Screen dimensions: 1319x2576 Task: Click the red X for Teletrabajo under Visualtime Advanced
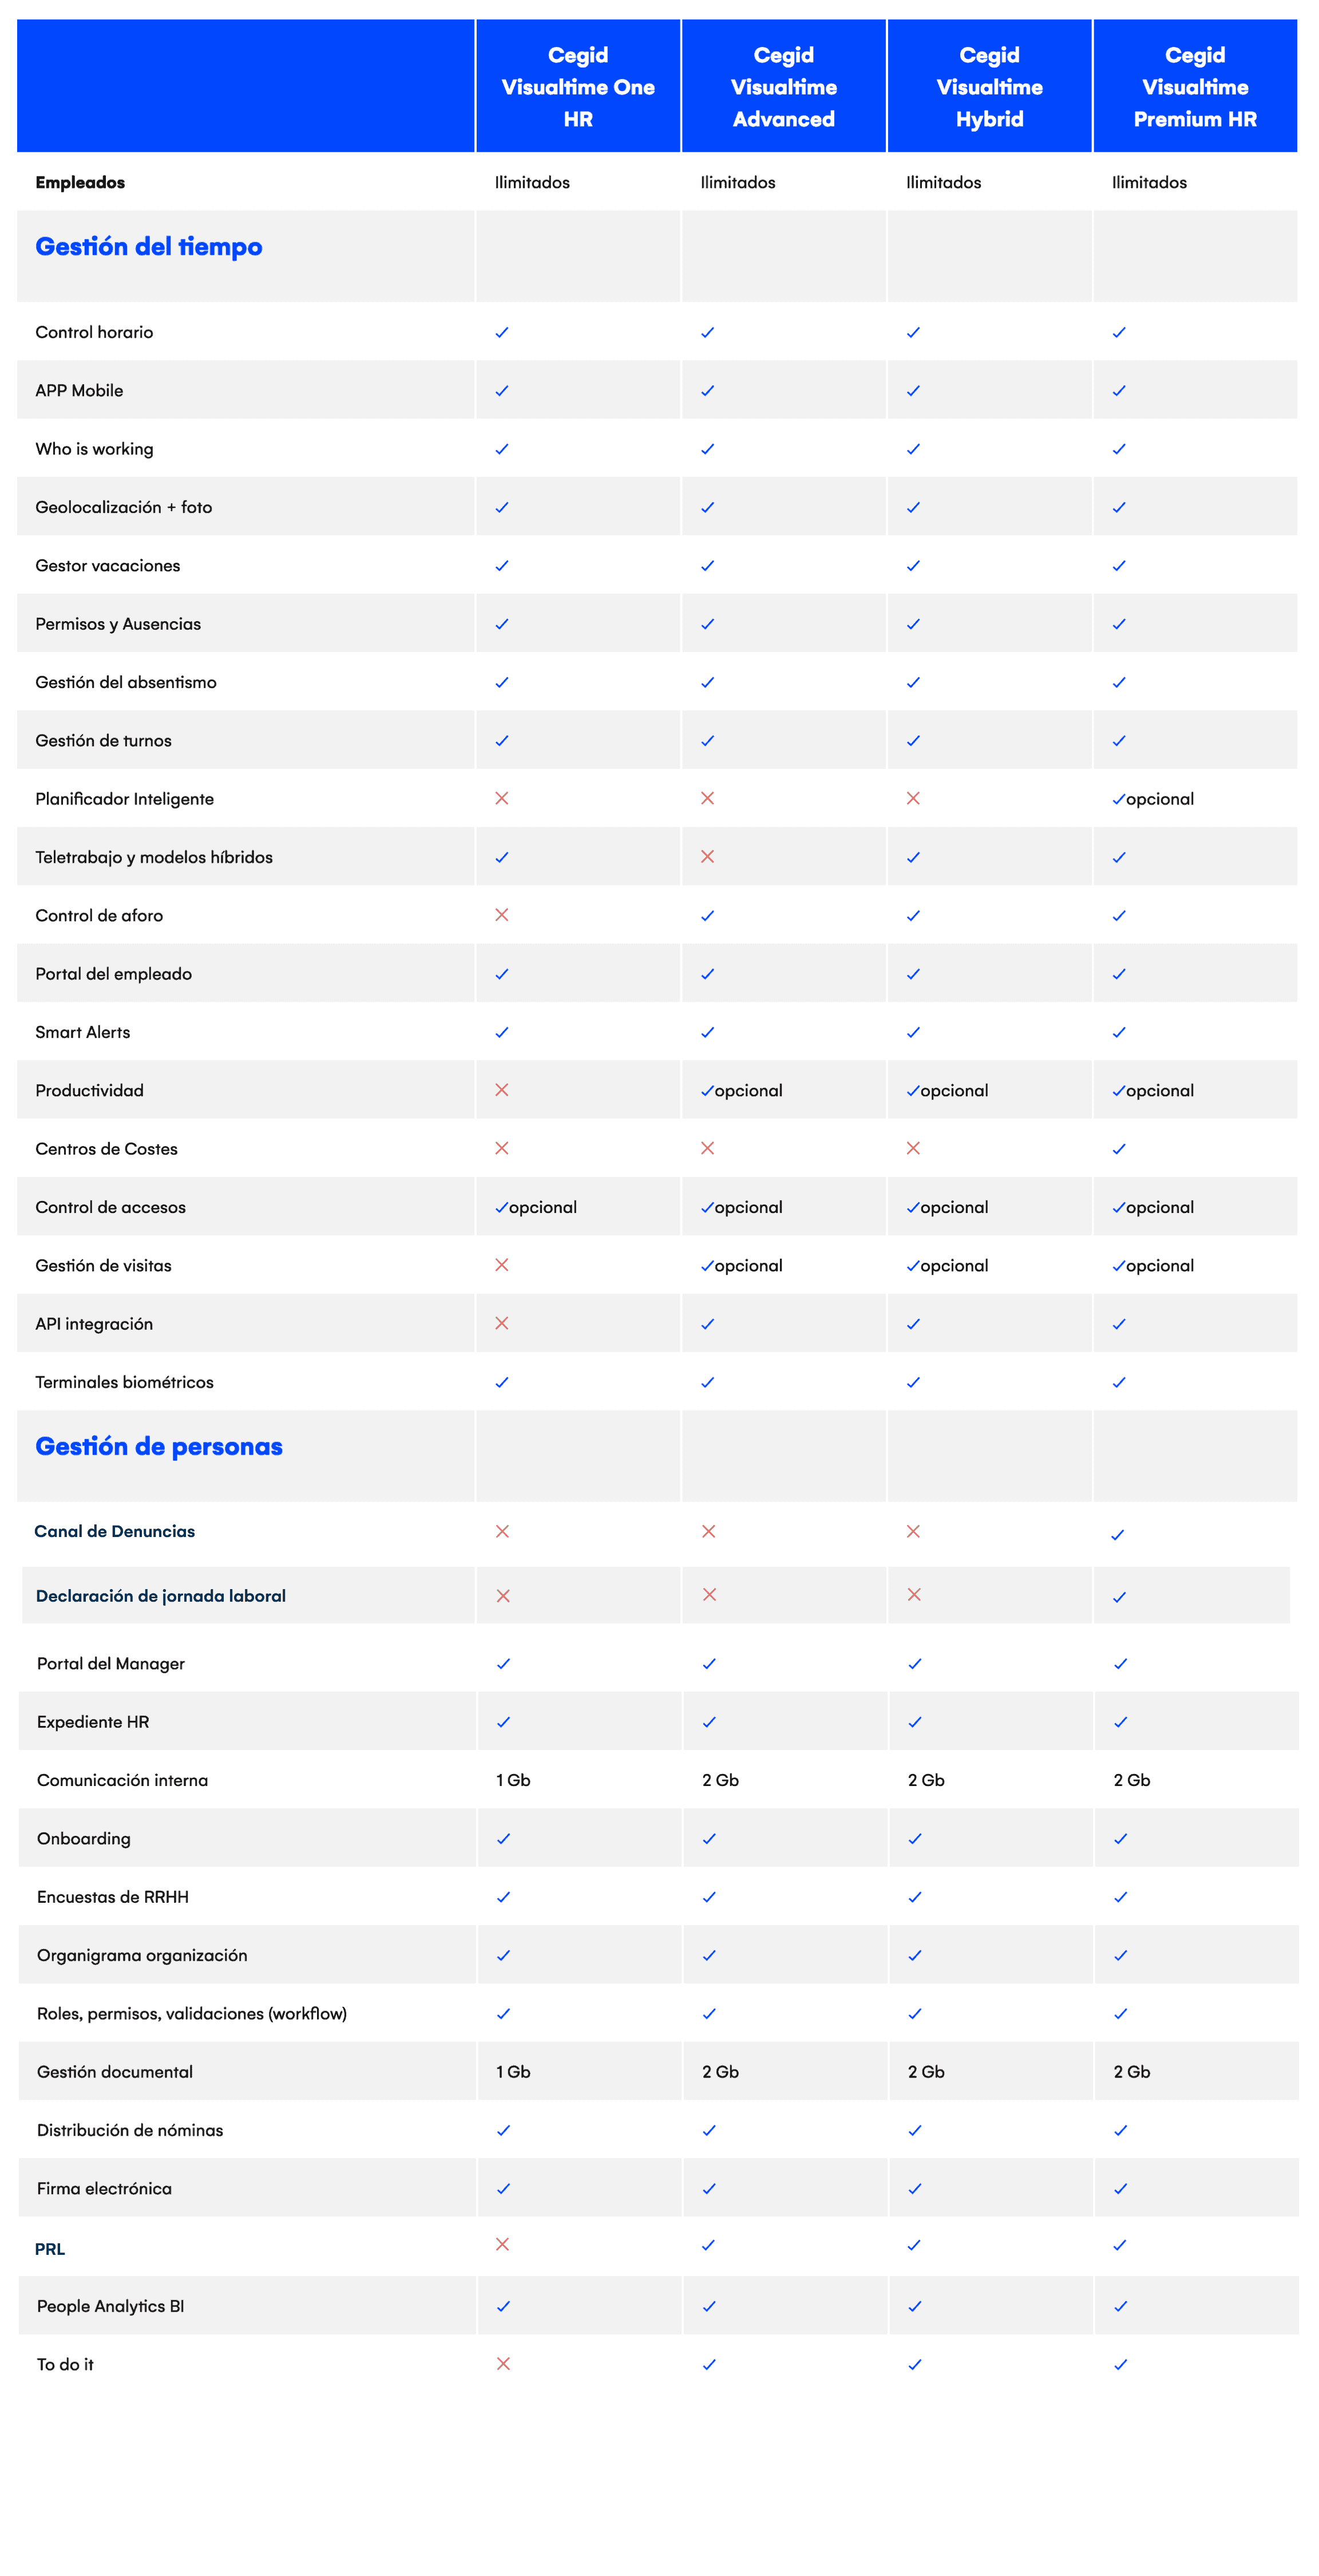pyautogui.click(x=707, y=856)
